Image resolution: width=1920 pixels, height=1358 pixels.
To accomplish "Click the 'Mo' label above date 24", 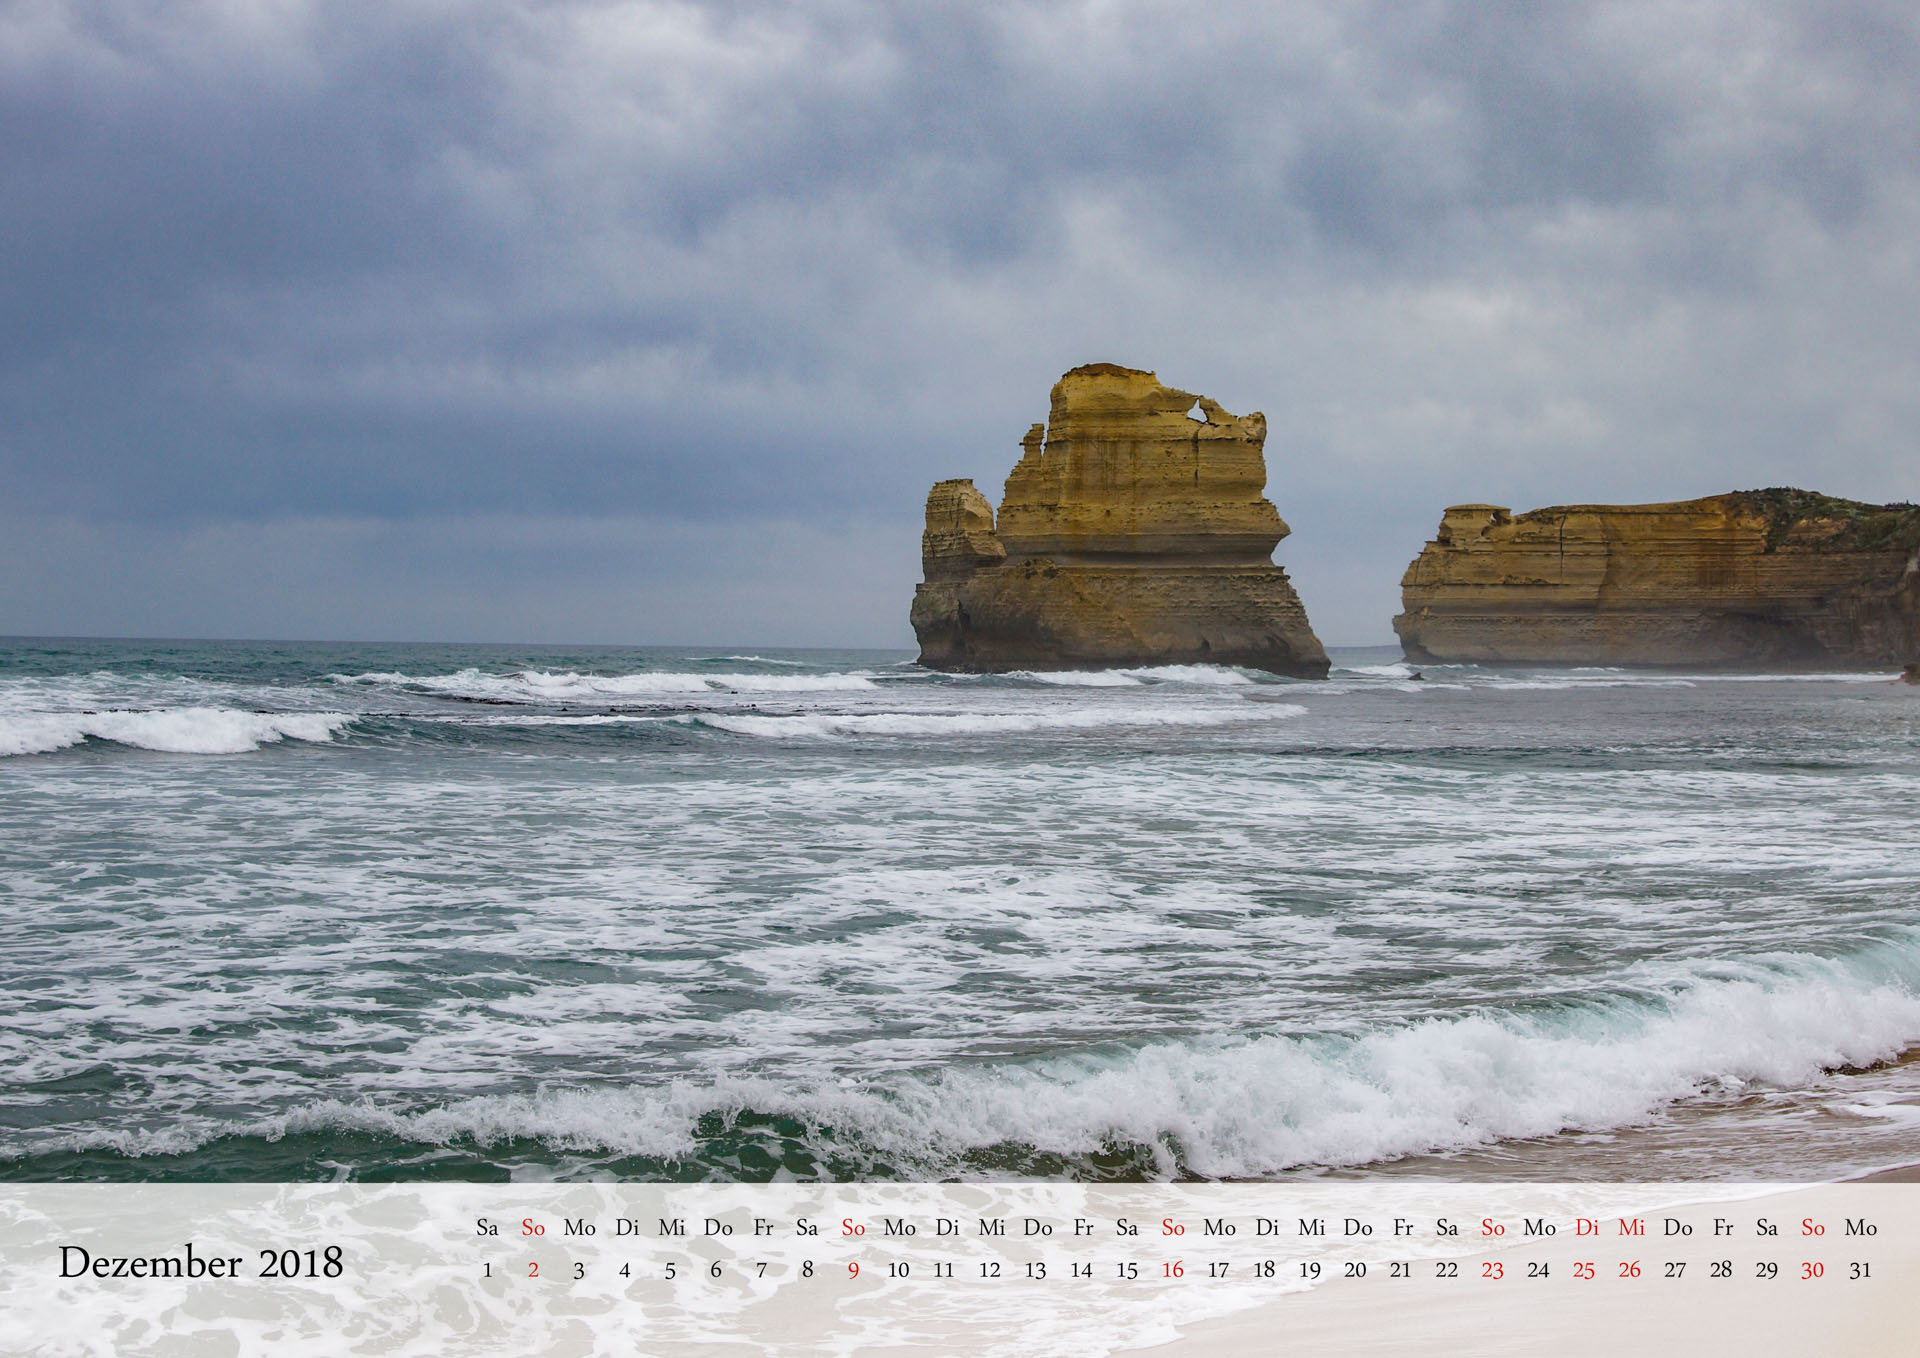I will 1540,1228.
